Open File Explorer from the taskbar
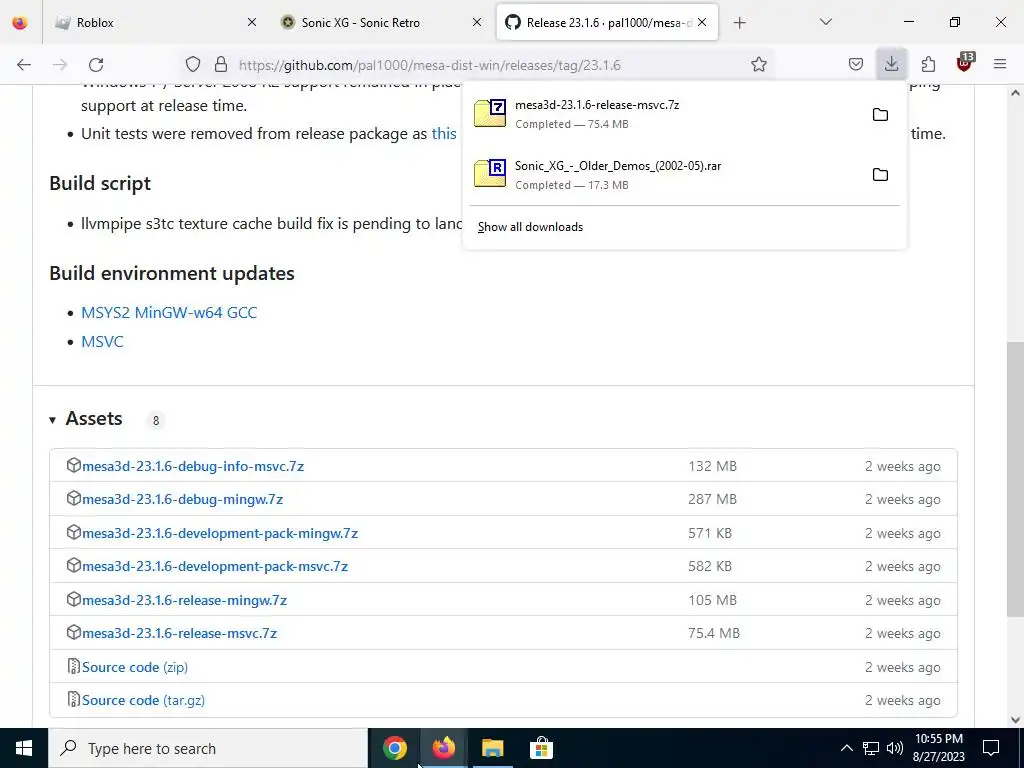 tap(492, 748)
